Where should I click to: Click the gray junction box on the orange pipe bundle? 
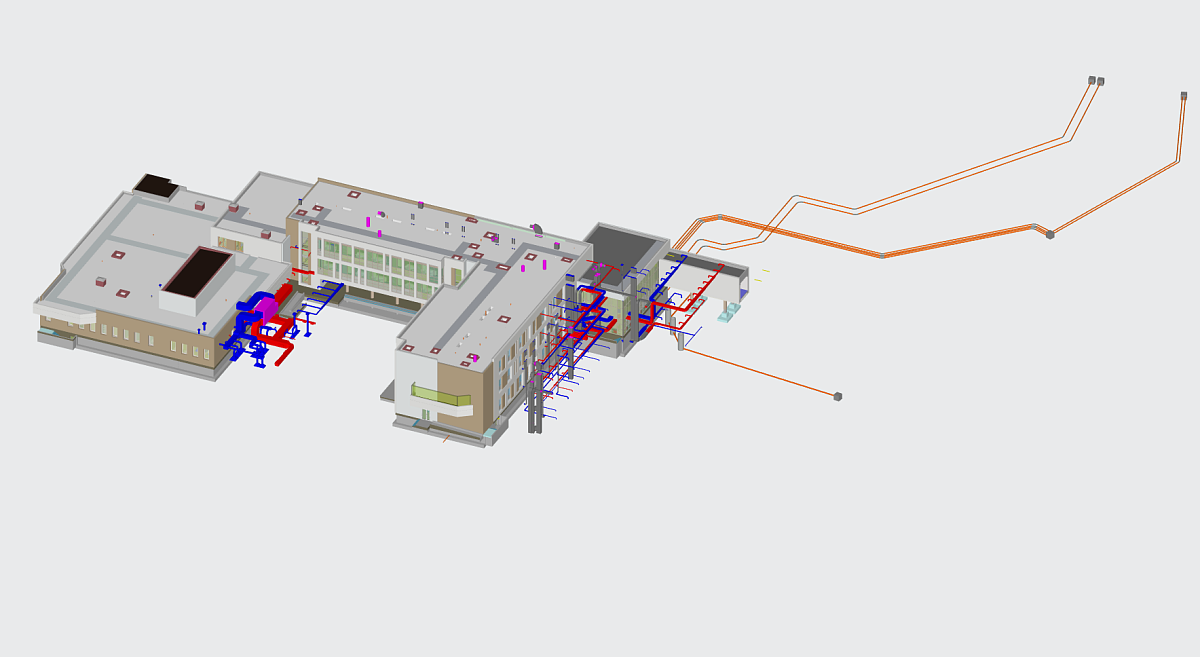click(1049, 234)
